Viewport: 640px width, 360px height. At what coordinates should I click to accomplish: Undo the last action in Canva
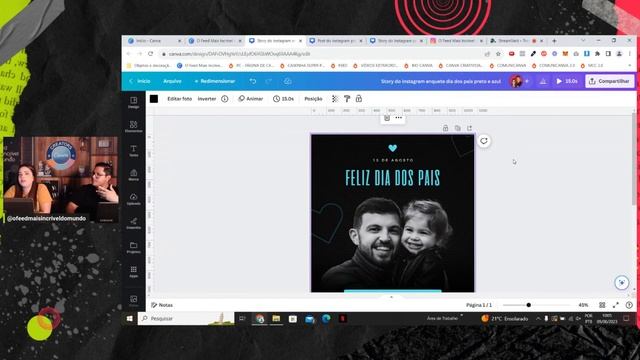coord(253,81)
